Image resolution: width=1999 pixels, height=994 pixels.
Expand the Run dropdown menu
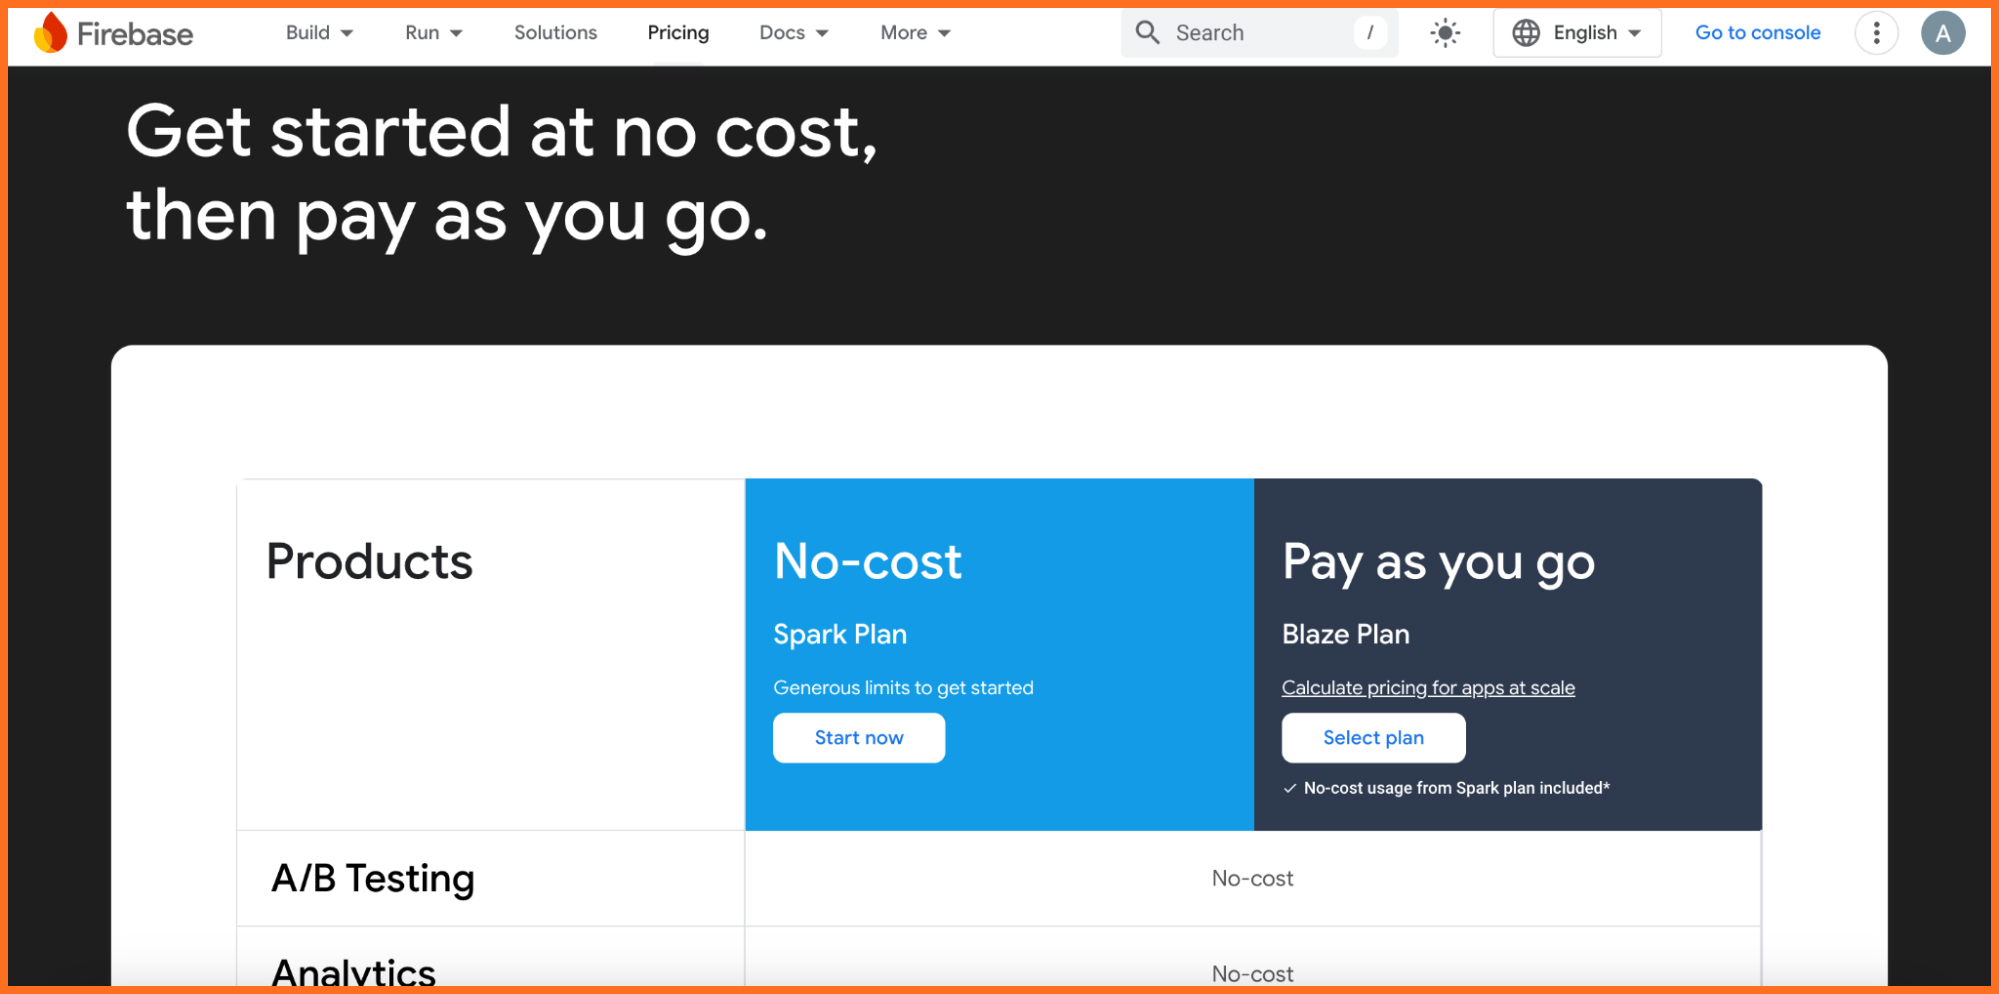(x=433, y=33)
